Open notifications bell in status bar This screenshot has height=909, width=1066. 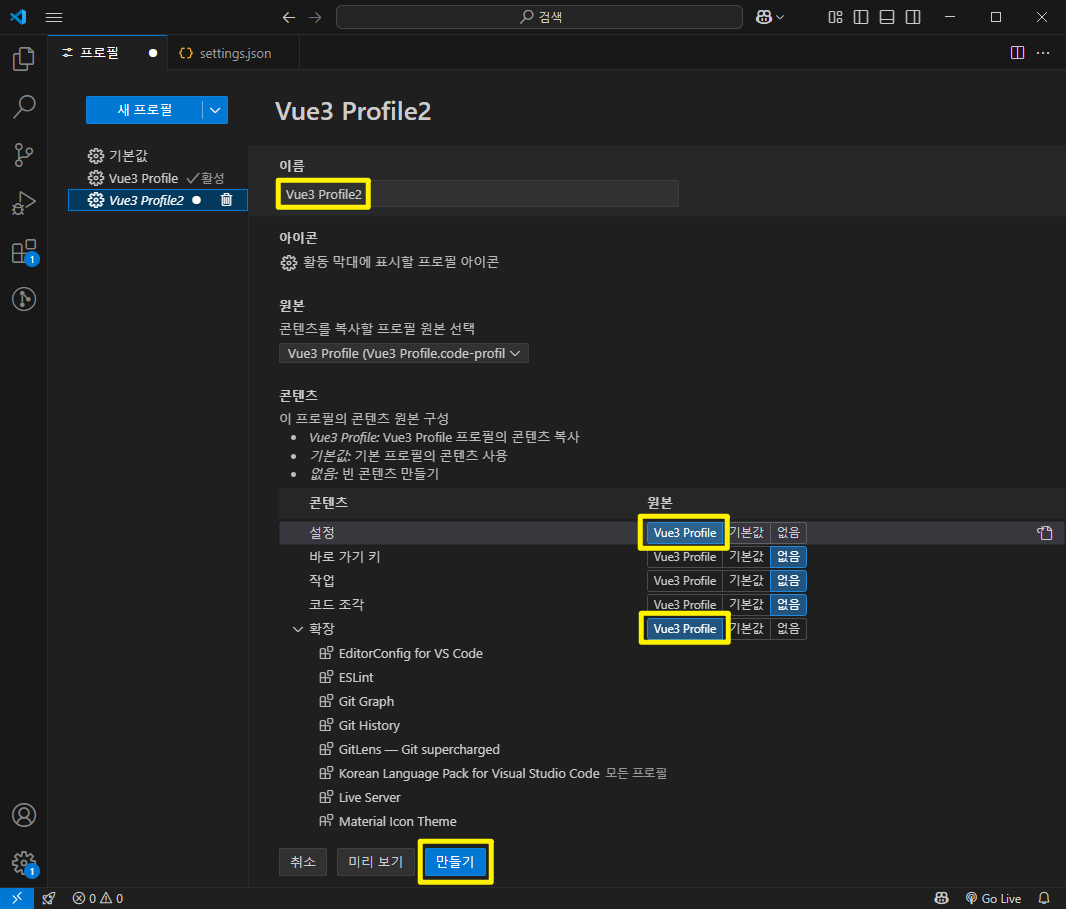(x=1044, y=898)
